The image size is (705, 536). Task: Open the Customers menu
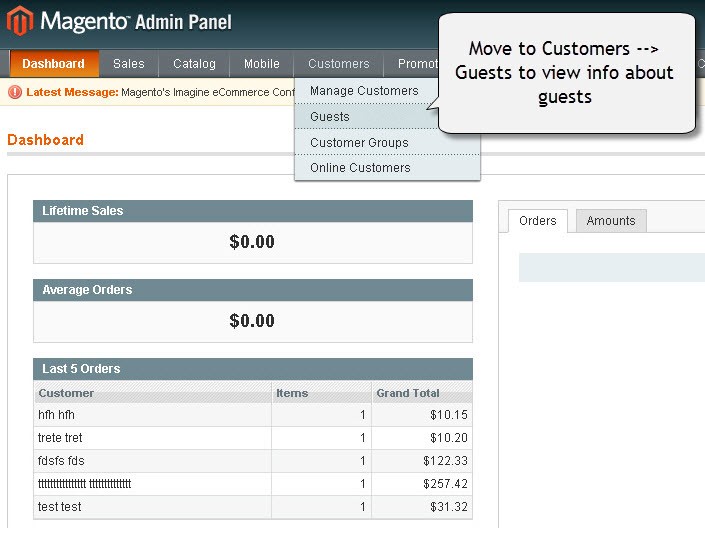click(x=339, y=64)
